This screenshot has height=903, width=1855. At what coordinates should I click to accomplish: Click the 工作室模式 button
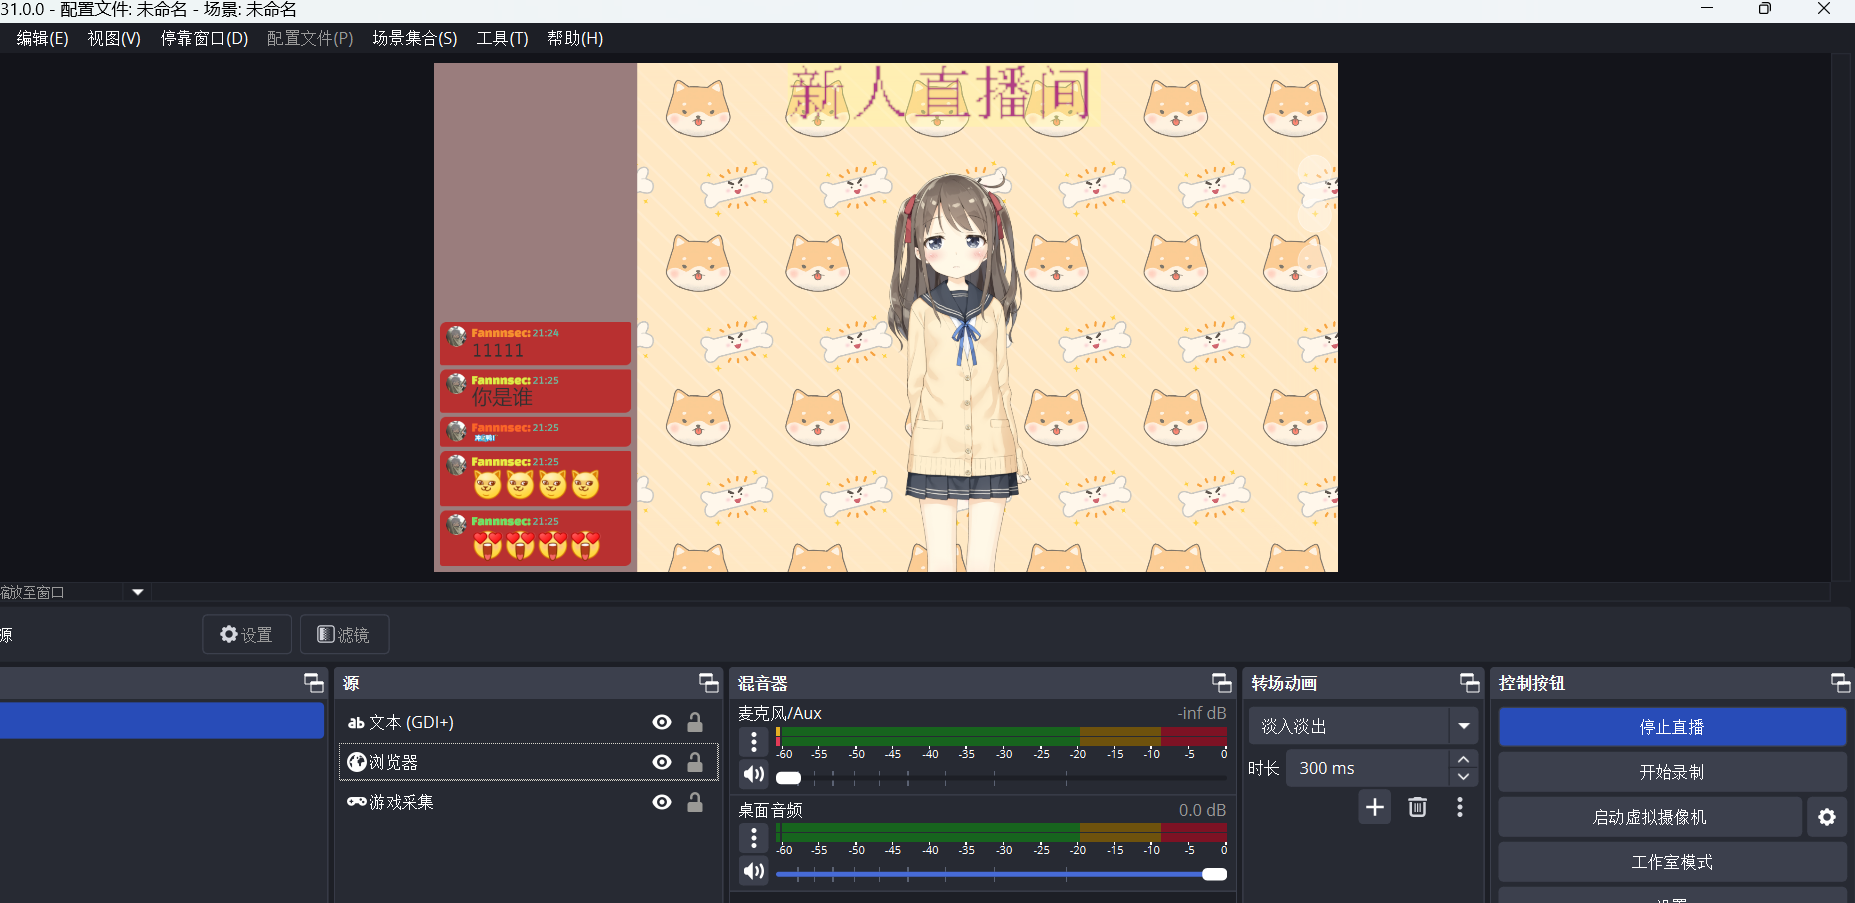pos(1672,862)
